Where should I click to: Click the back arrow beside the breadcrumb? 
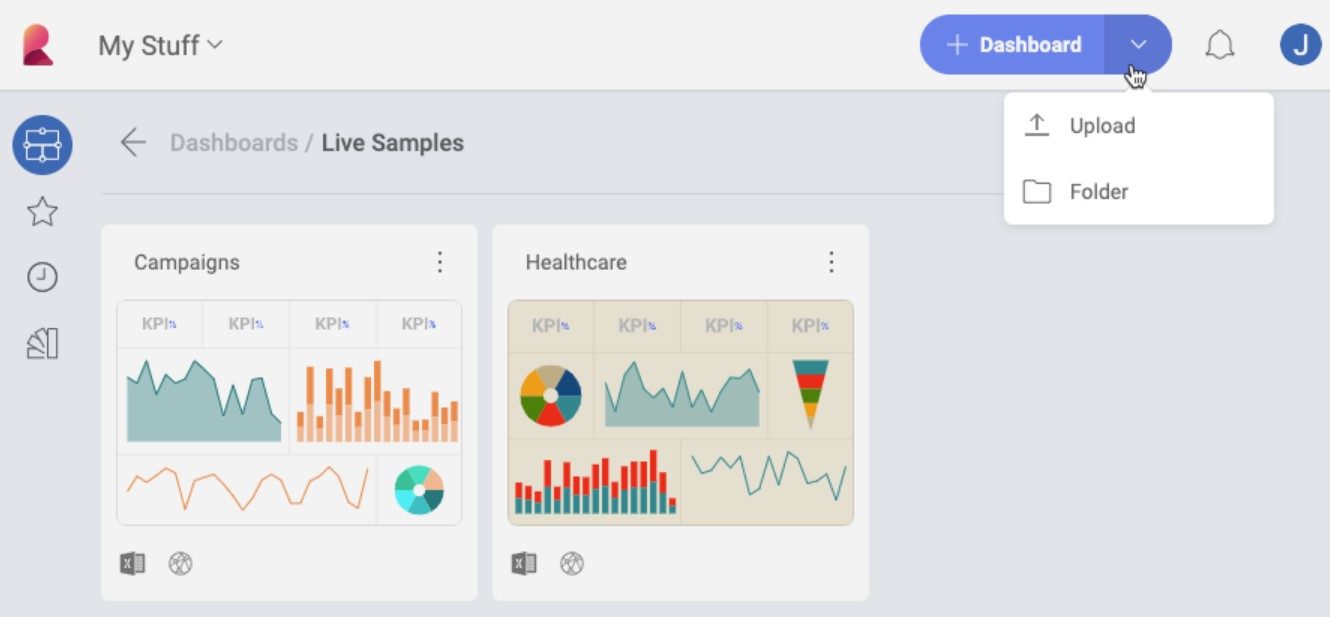[x=133, y=143]
